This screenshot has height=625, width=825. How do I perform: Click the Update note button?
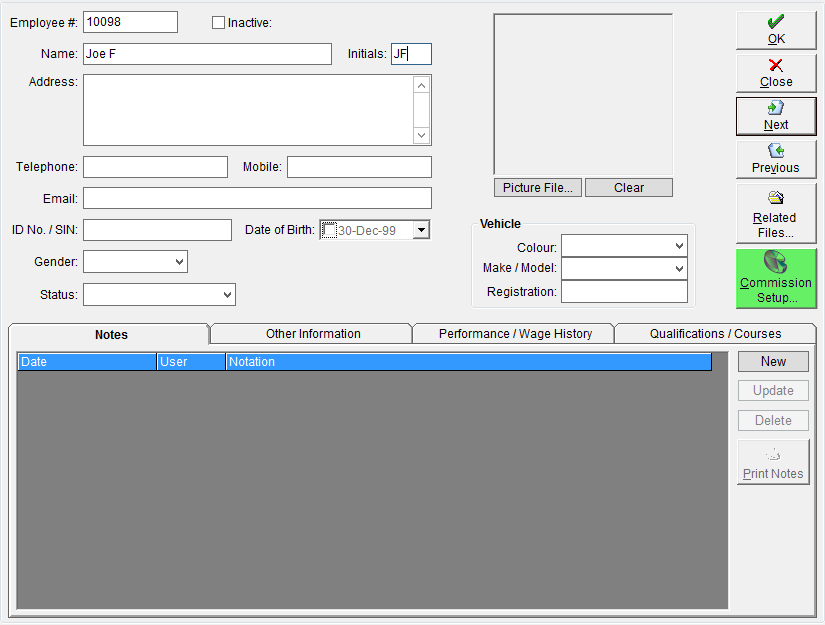pyautogui.click(x=773, y=390)
